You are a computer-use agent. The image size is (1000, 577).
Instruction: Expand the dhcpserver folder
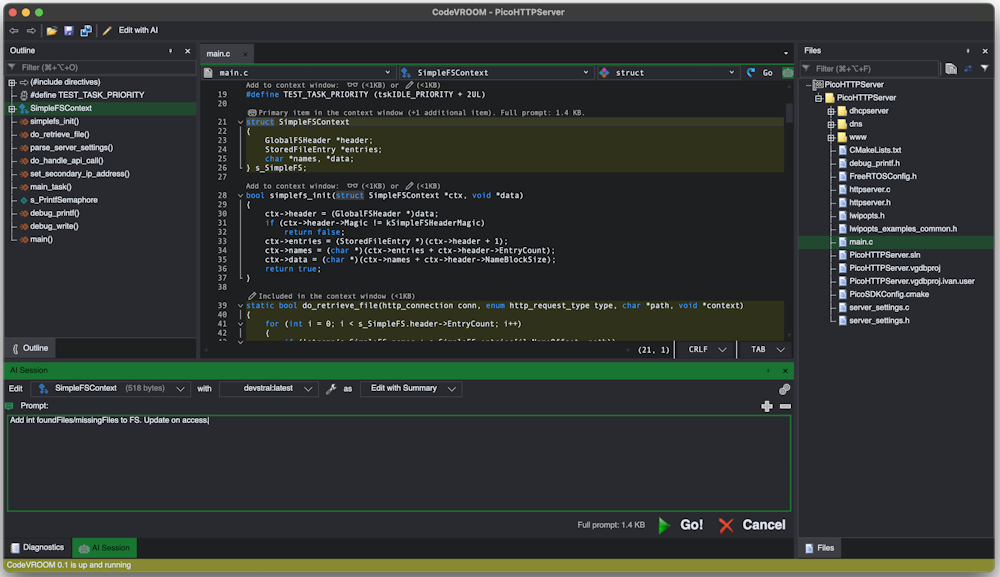pos(831,111)
